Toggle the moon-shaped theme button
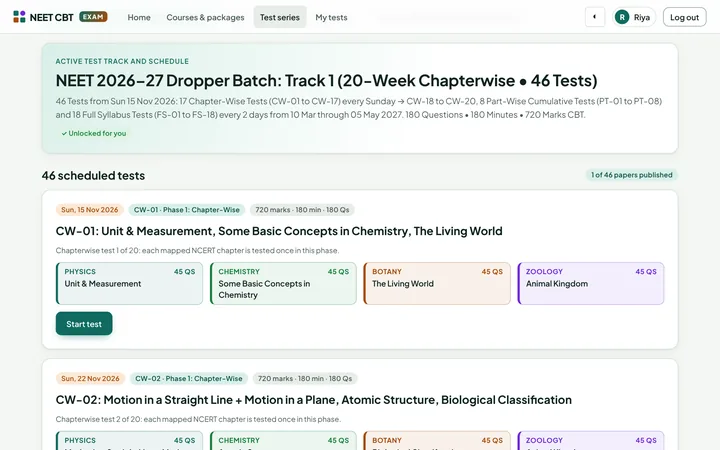 pos(595,17)
